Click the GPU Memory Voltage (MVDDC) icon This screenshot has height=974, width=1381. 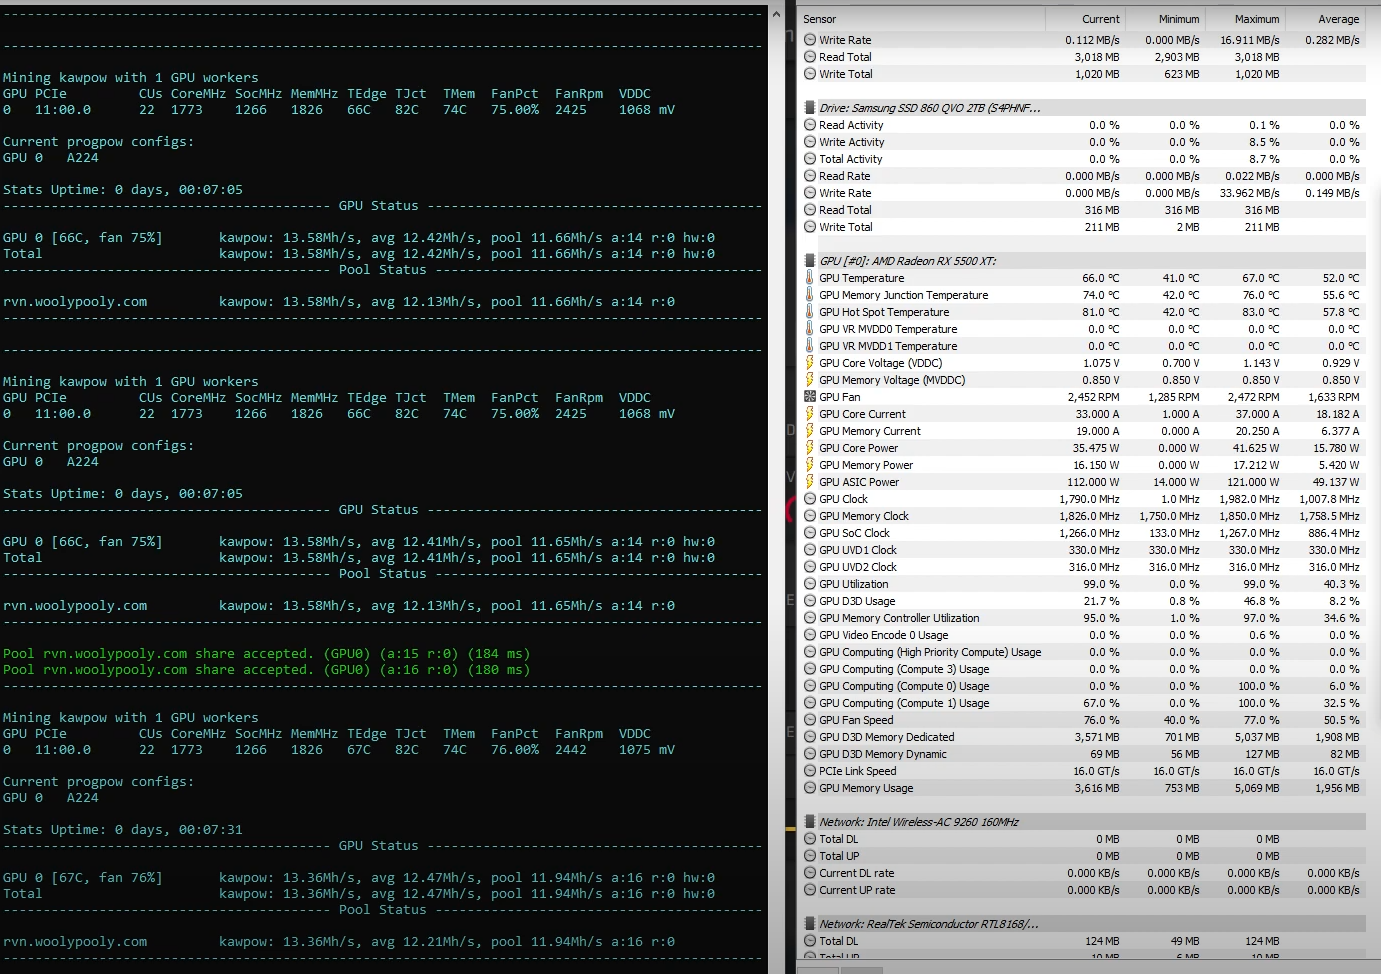pos(810,380)
